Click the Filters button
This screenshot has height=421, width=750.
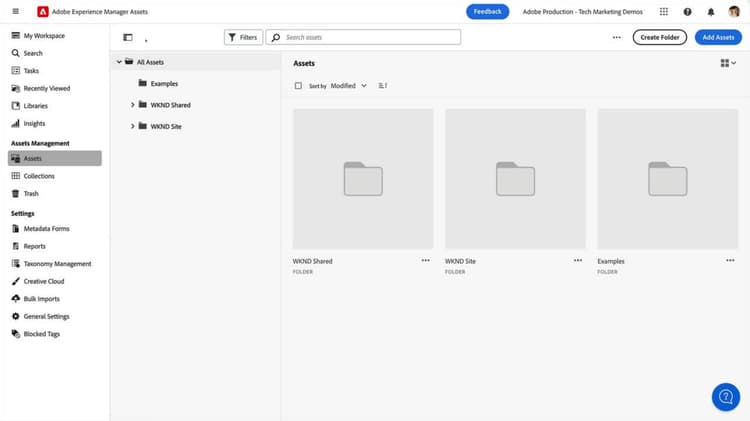(243, 37)
